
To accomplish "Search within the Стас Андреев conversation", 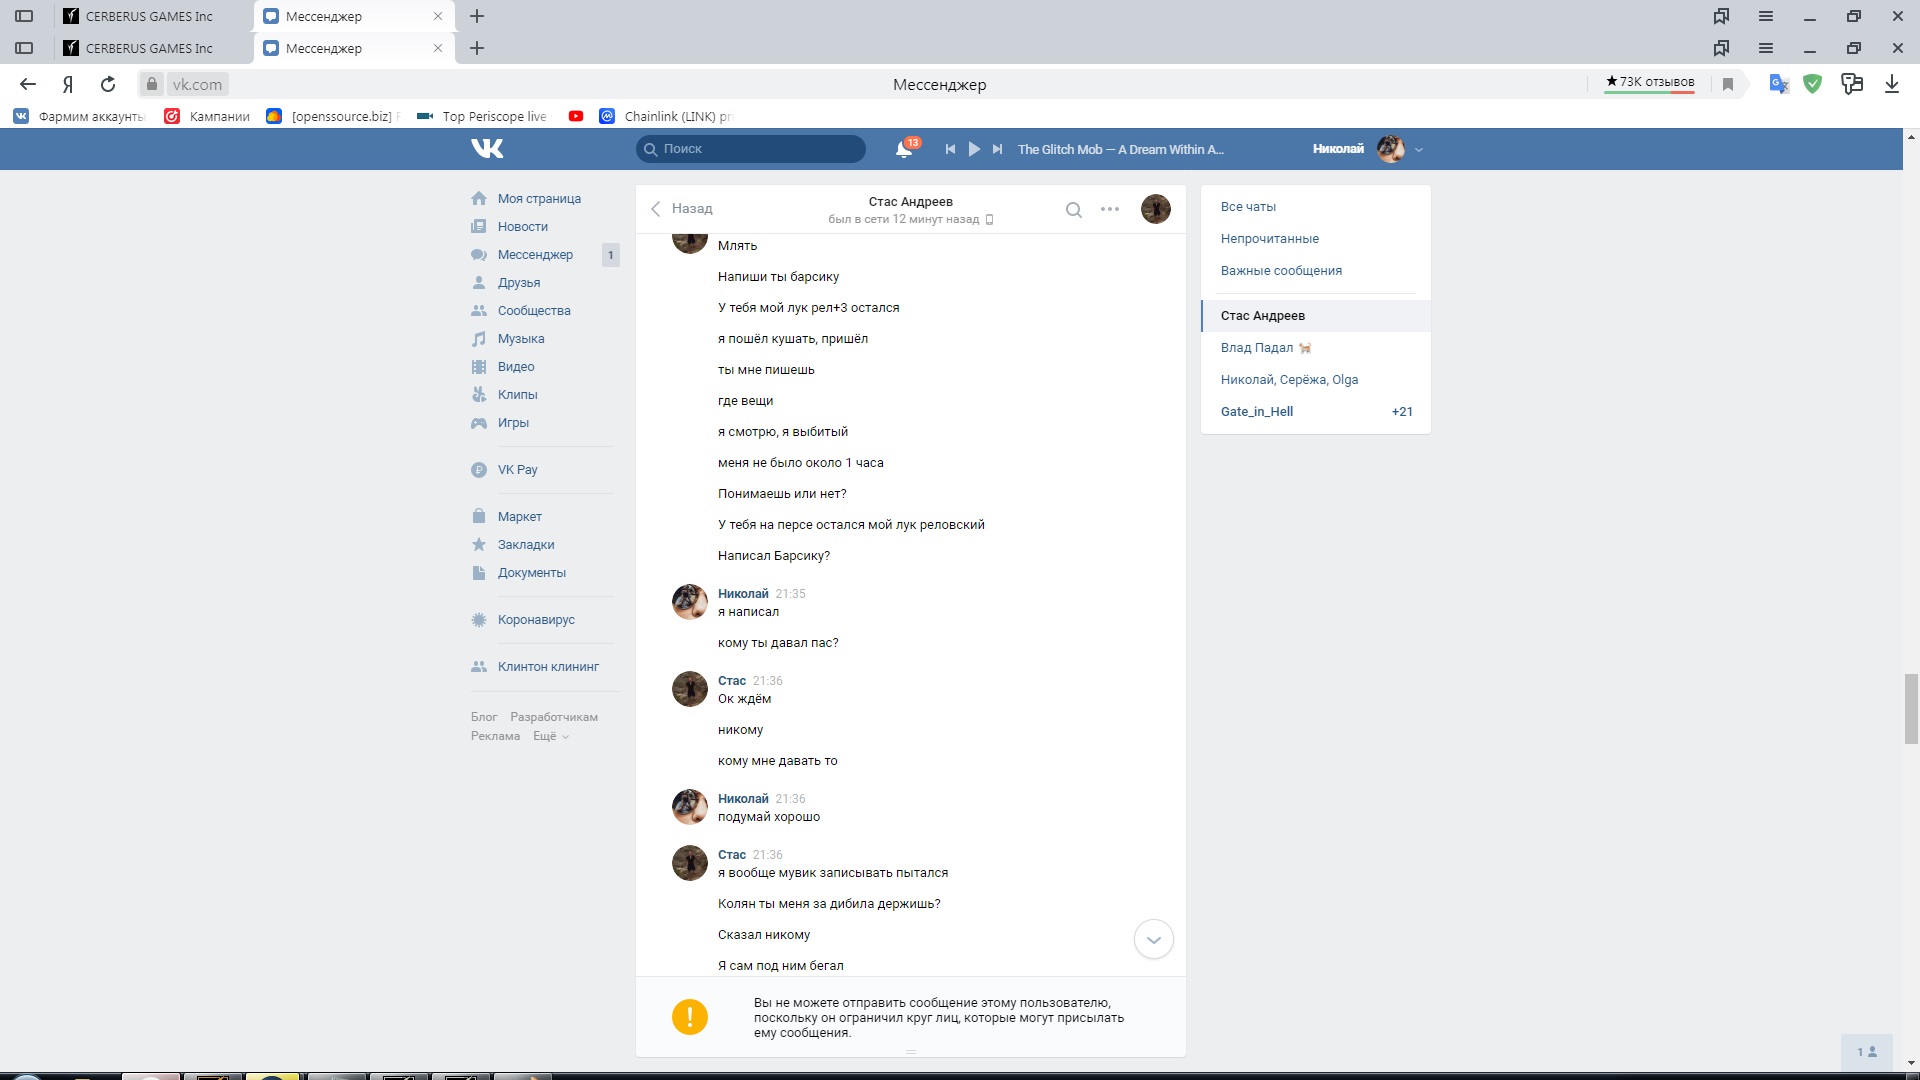I will point(1073,209).
